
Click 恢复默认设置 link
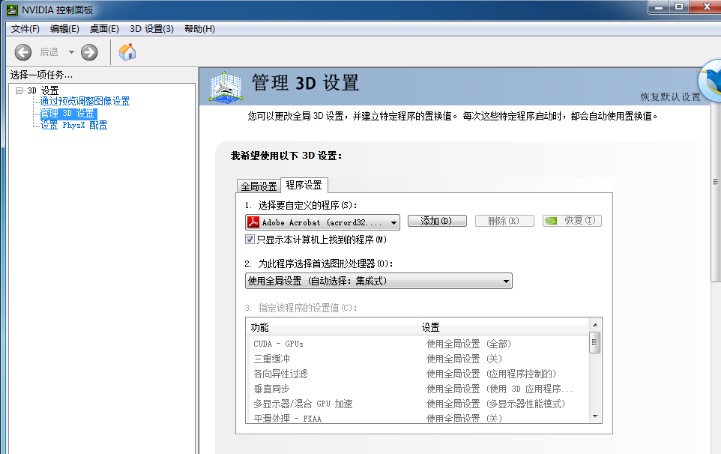[x=670, y=97]
